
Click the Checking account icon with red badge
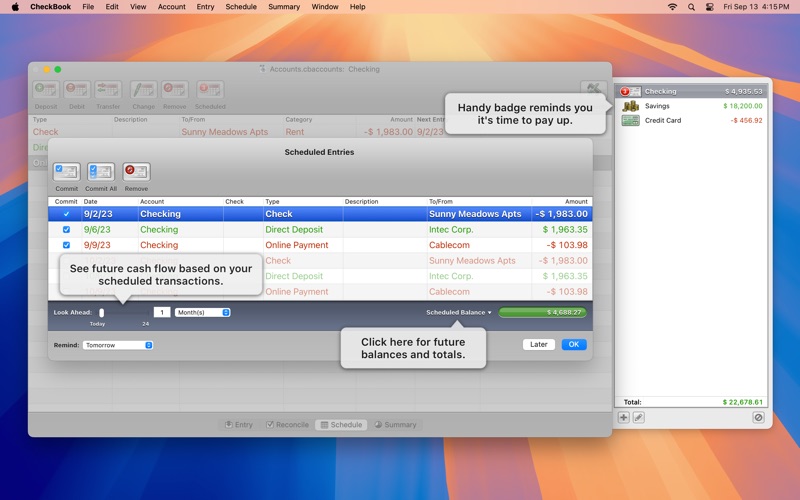pyautogui.click(x=630, y=91)
